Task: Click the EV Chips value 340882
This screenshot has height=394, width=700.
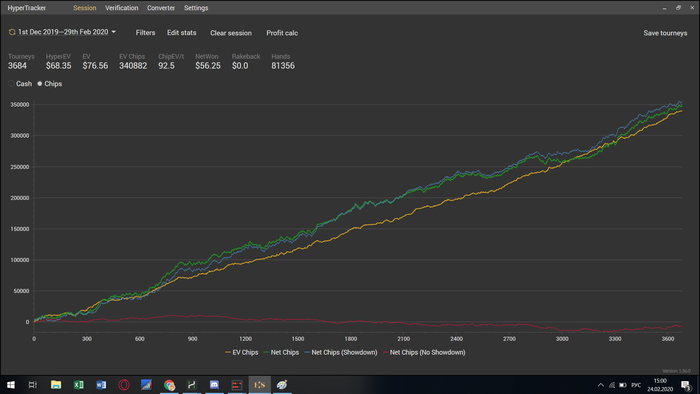Action: tap(133, 66)
